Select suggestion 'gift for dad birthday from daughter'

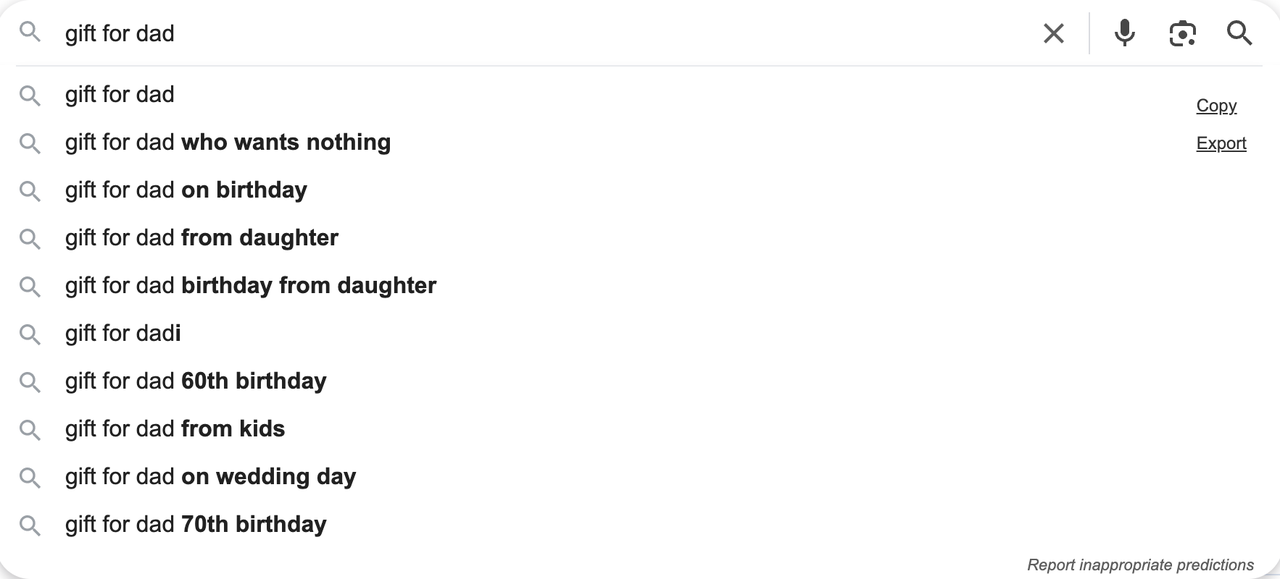pos(250,285)
